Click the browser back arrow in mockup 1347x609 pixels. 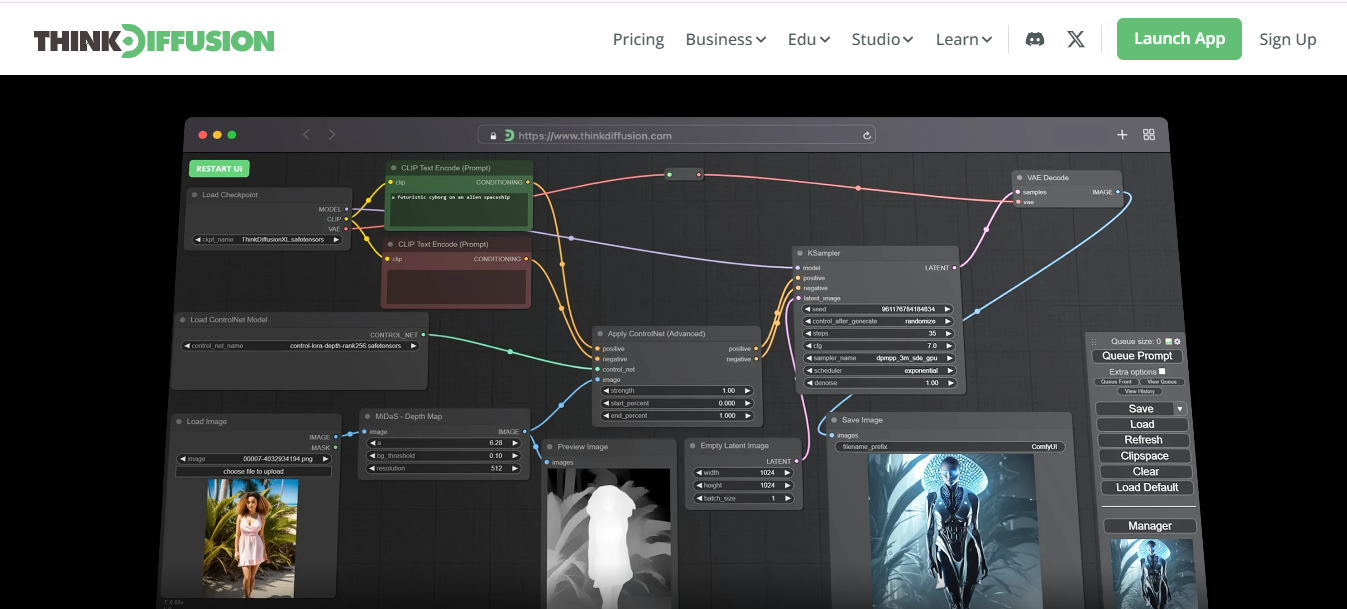tap(307, 135)
